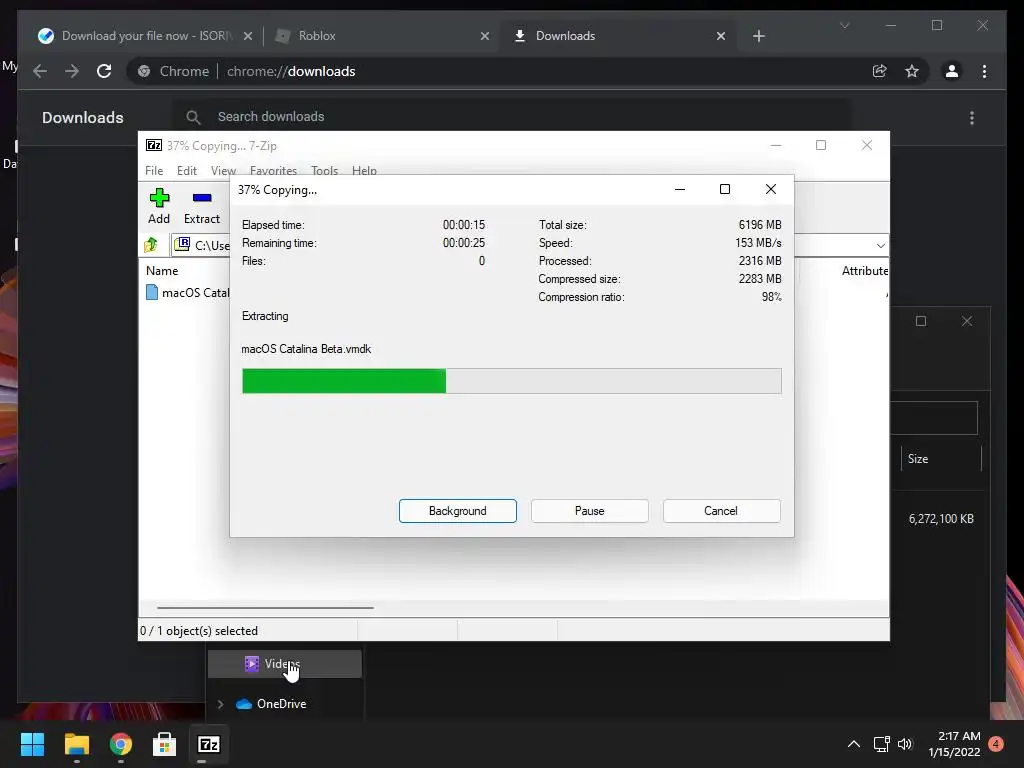1024x768 pixels.
Task: Open the 7-Zip address bar dropdown
Action: click(880, 246)
